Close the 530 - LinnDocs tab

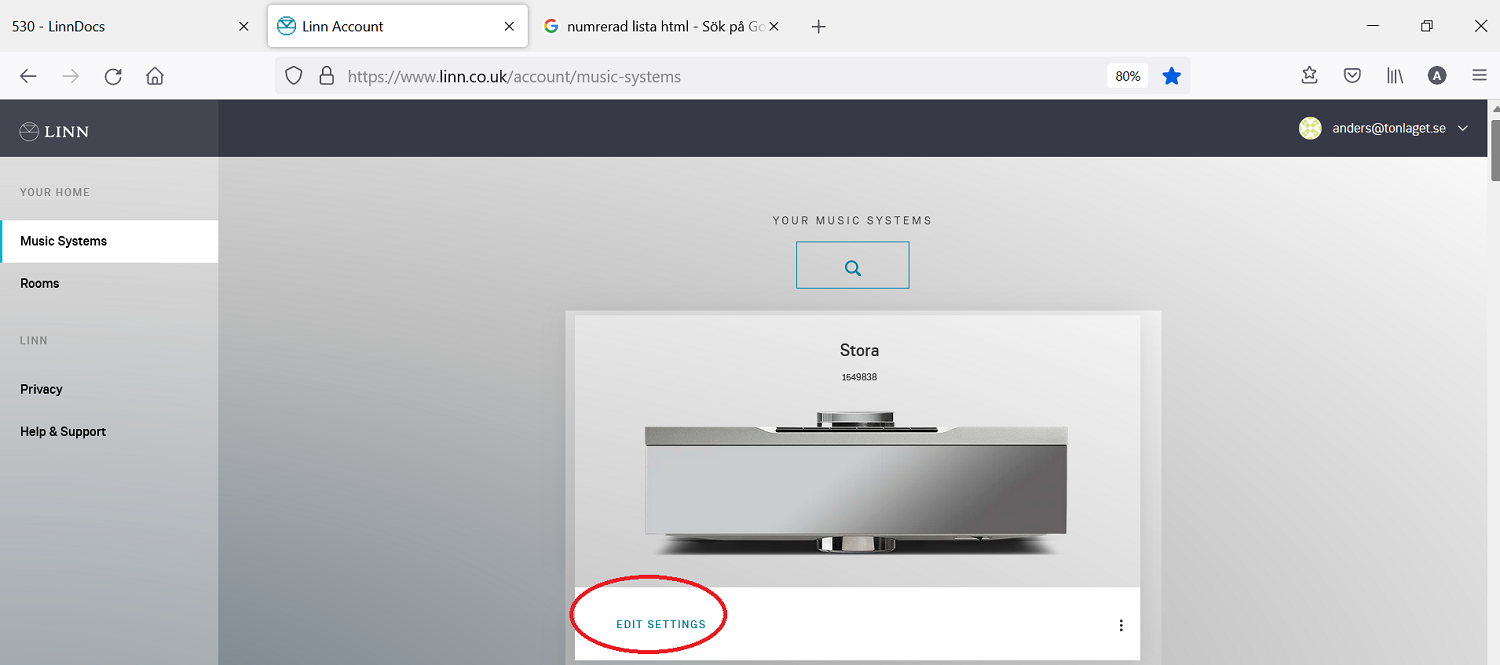click(x=244, y=27)
